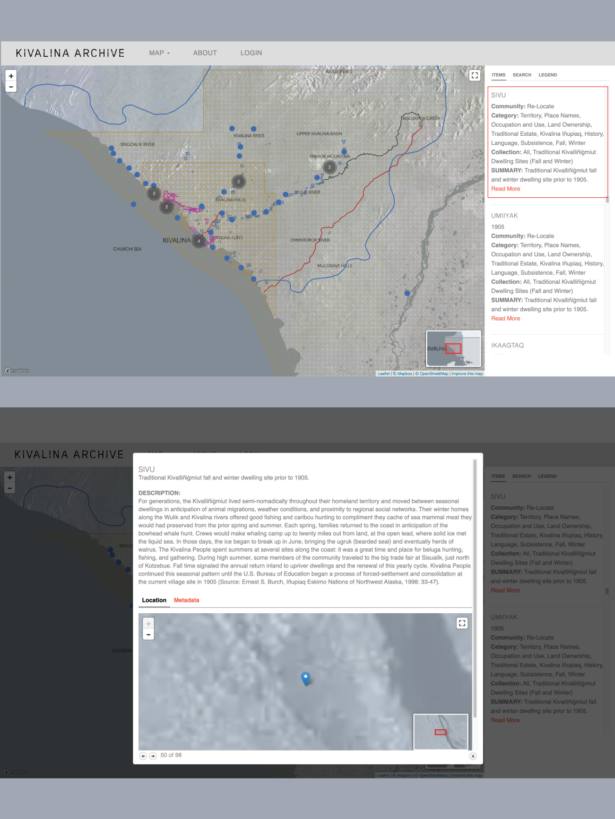
Task: Toggle fullscreen on the SIVU popup map
Action: (462, 623)
